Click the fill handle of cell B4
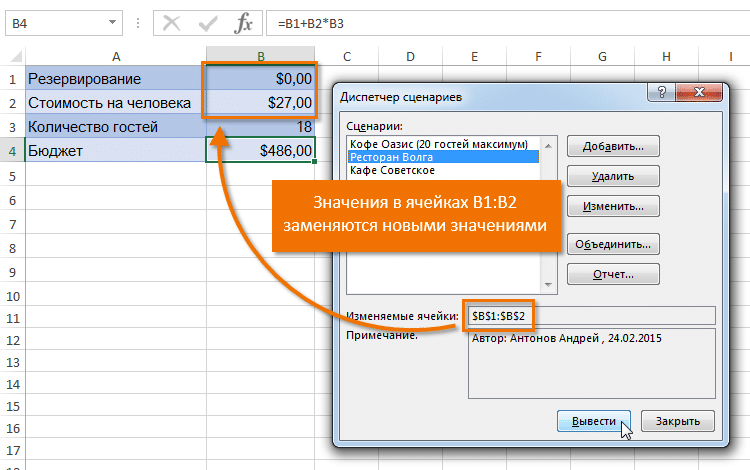The image size is (750, 470). click(314, 162)
